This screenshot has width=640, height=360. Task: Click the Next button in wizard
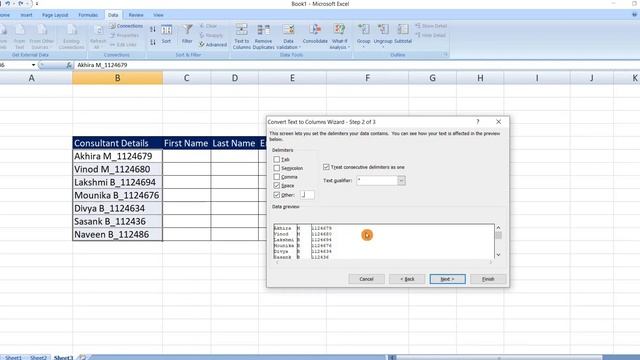click(447, 279)
